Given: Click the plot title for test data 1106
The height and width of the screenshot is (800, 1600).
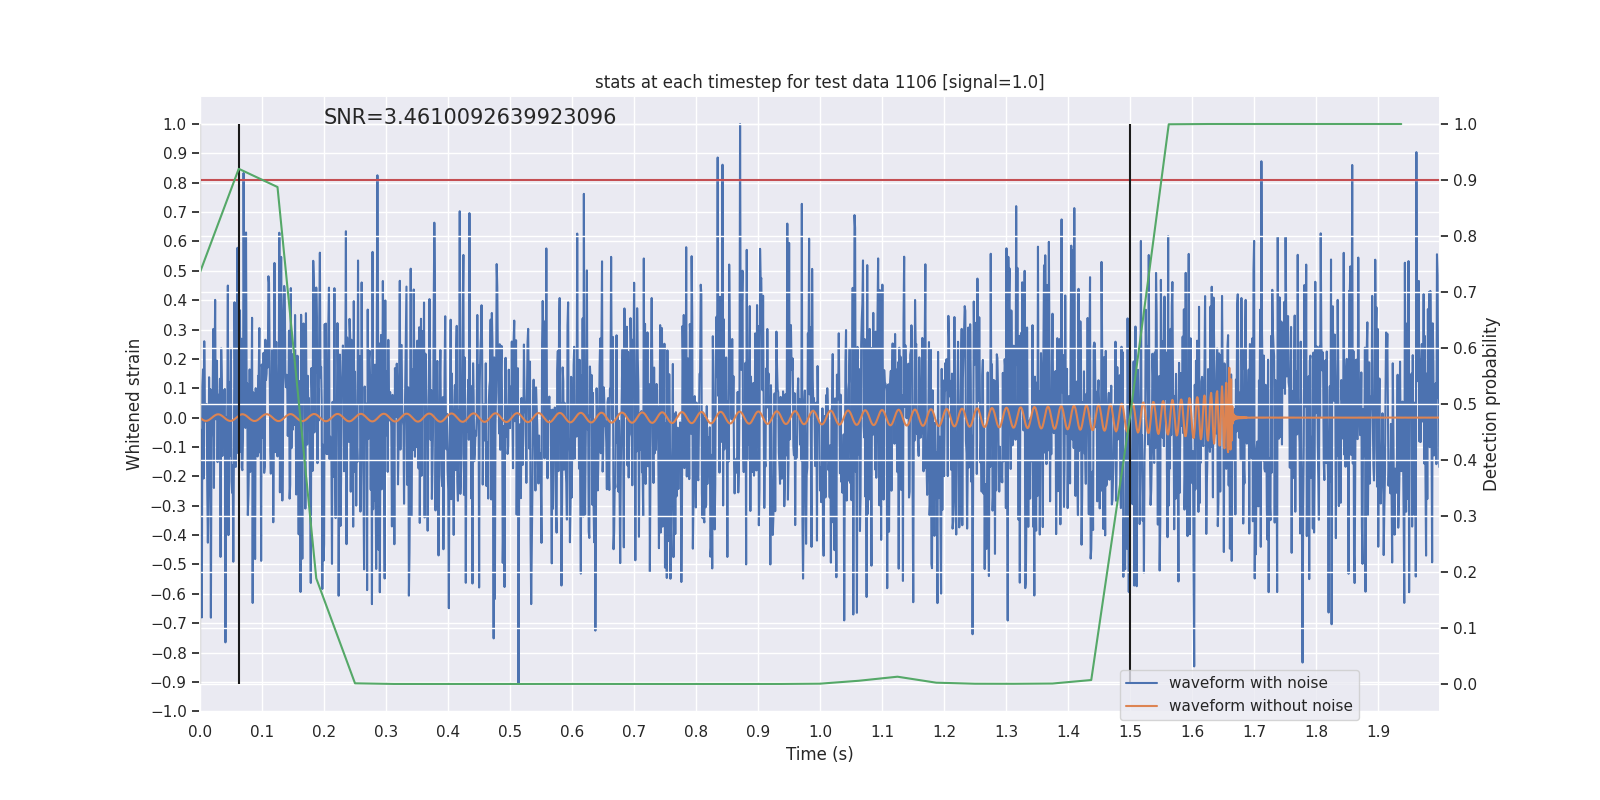Looking at the screenshot, I should point(819,82).
